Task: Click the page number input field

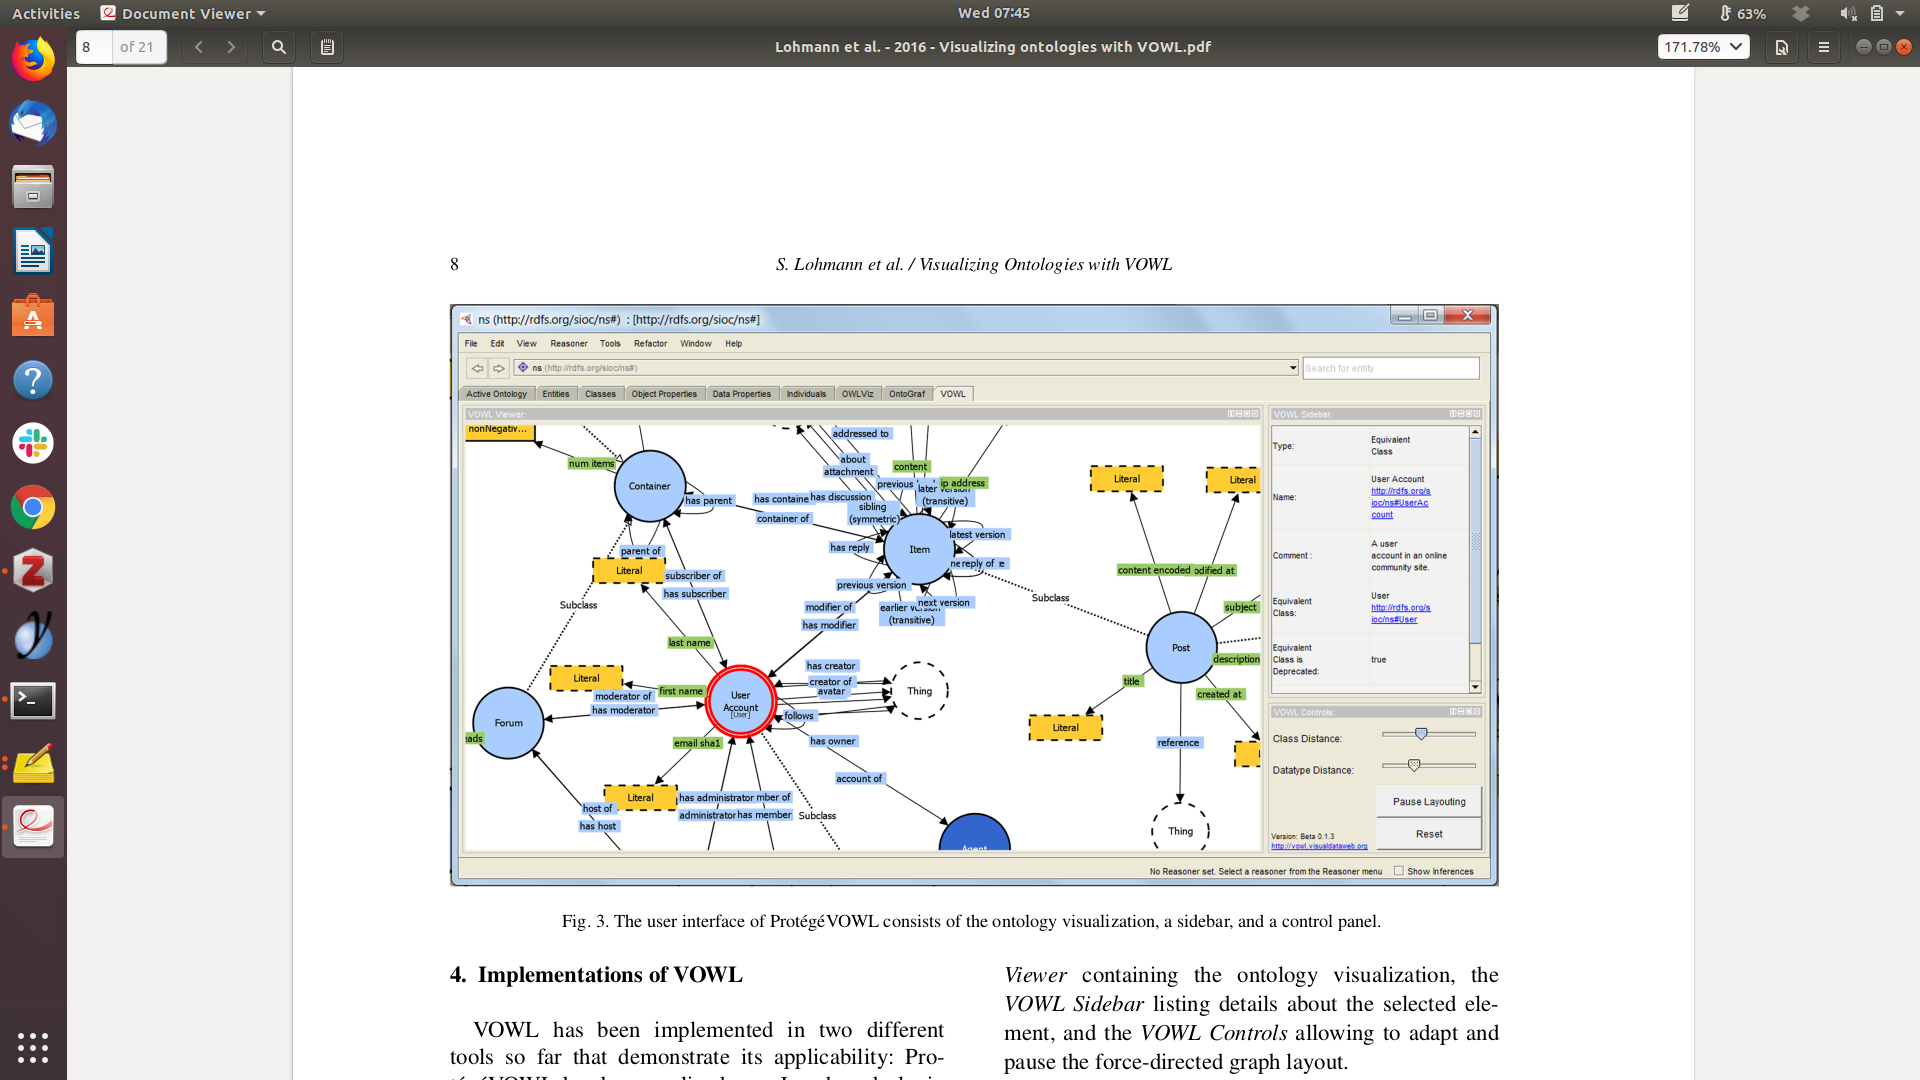Action: [94, 47]
